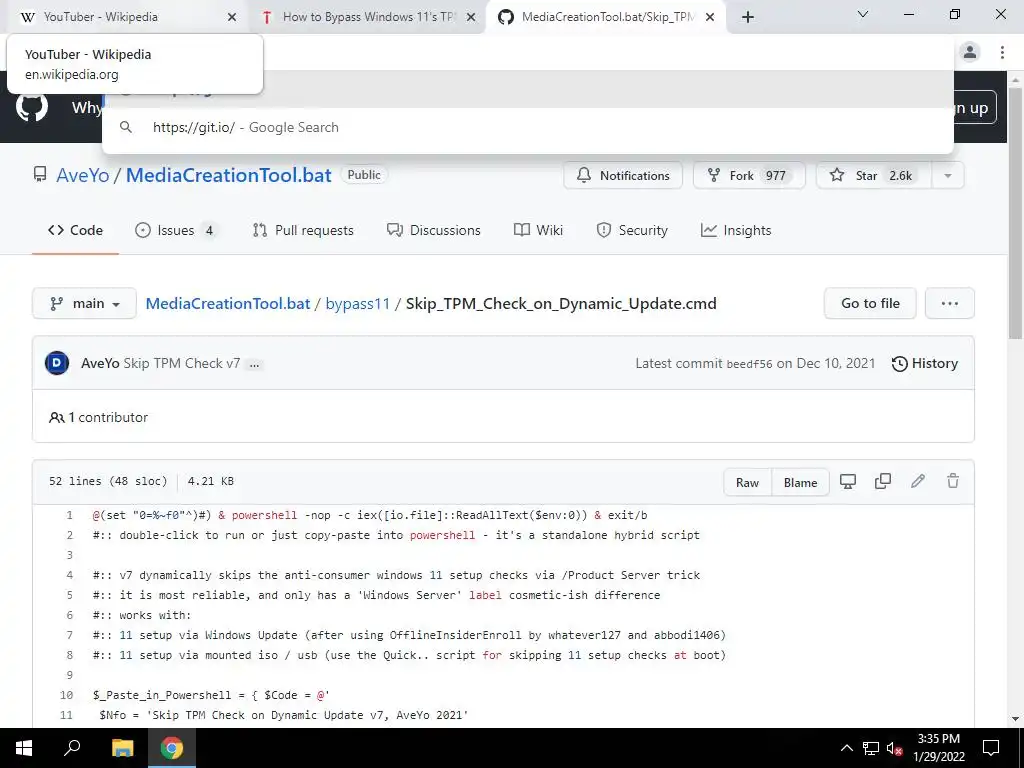1024x768 pixels.
Task: View Raw file contents
Action: click(x=747, y=483)
